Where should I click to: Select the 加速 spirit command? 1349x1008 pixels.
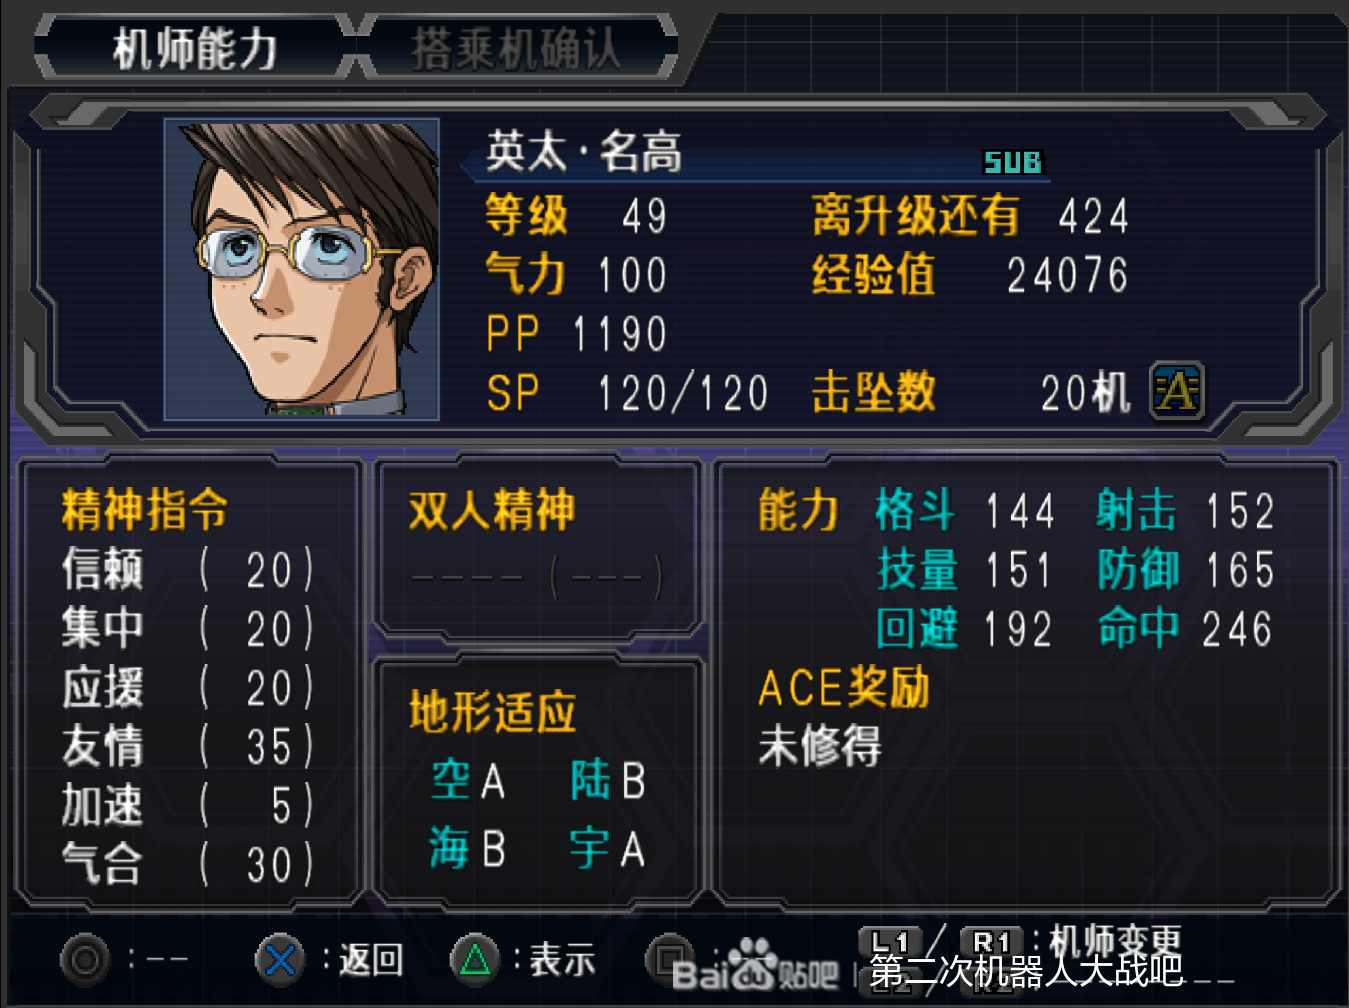(x=188, y=806)
